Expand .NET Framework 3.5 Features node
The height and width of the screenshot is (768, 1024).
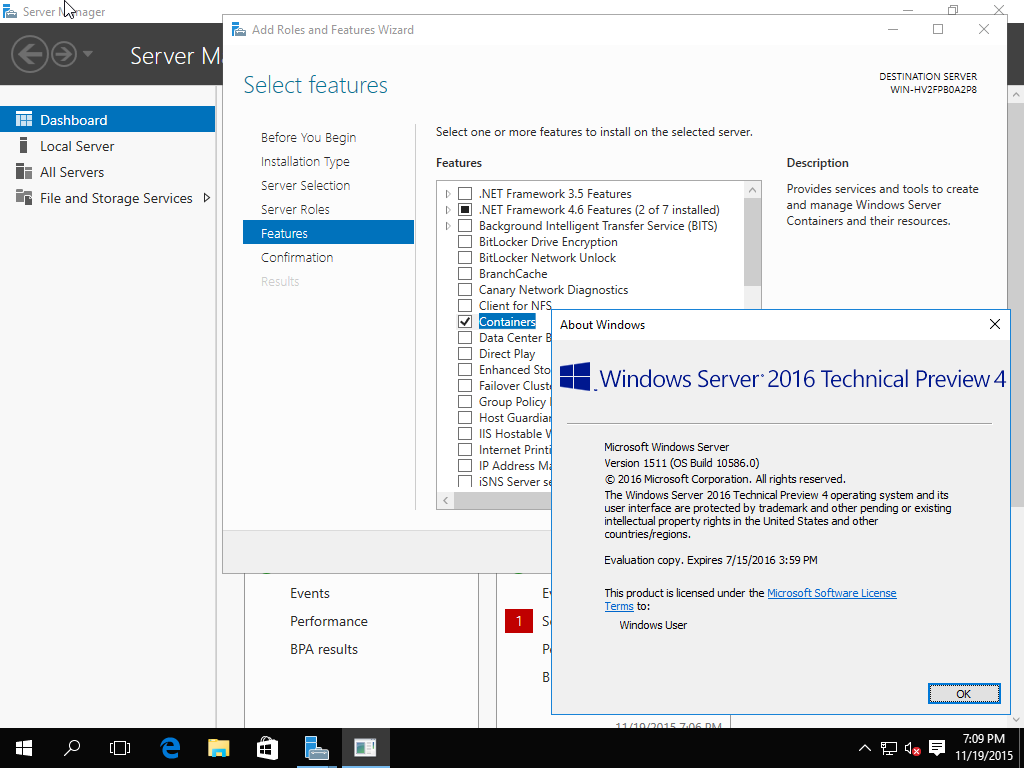pyautogui.click(x=448, y=194)
